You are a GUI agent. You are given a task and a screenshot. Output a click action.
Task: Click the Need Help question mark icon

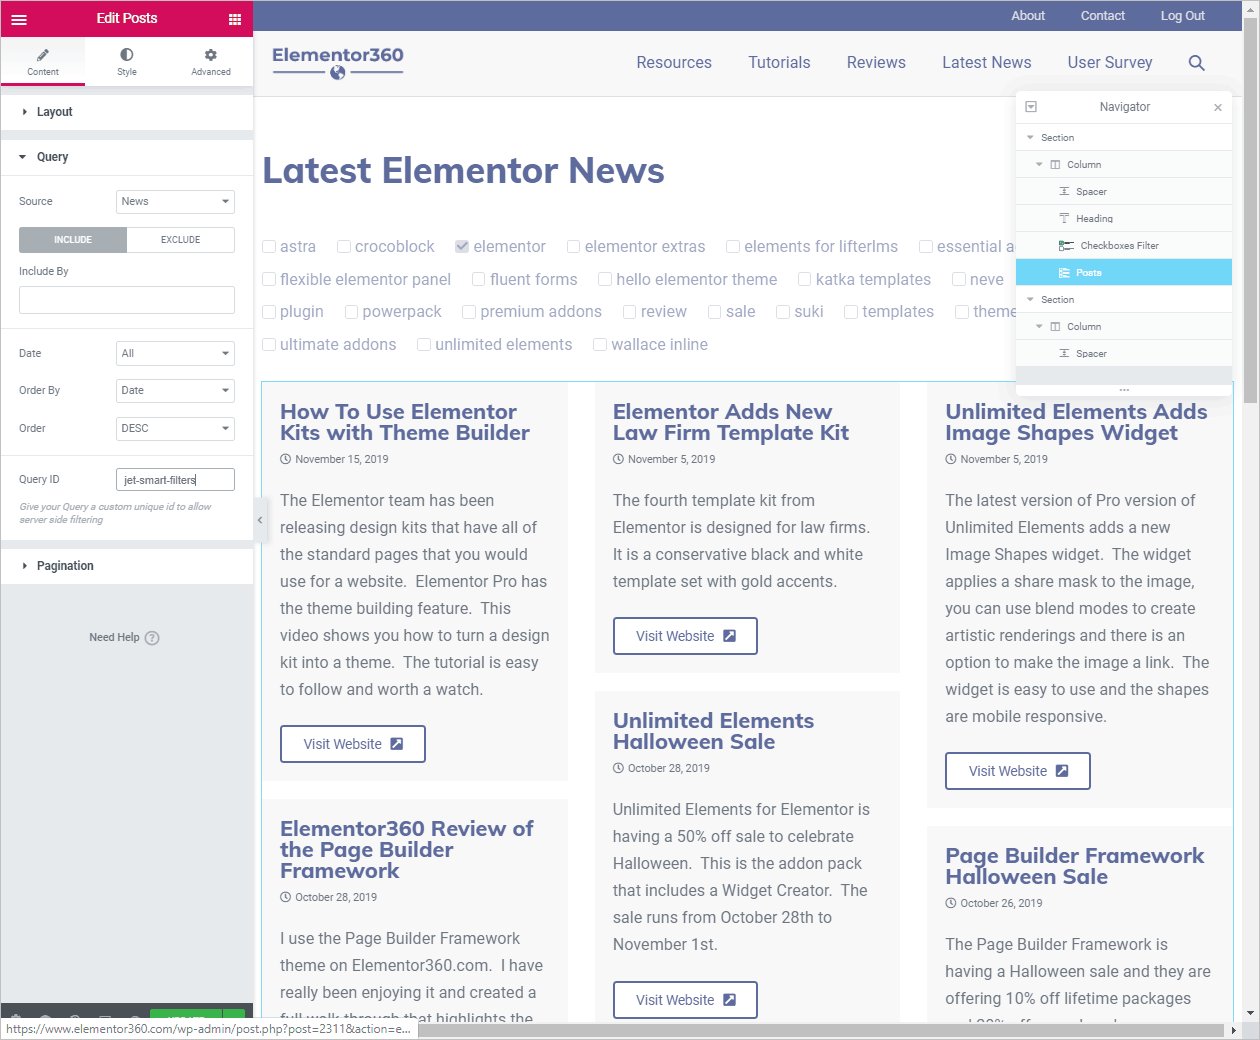[x=152, y=638]
